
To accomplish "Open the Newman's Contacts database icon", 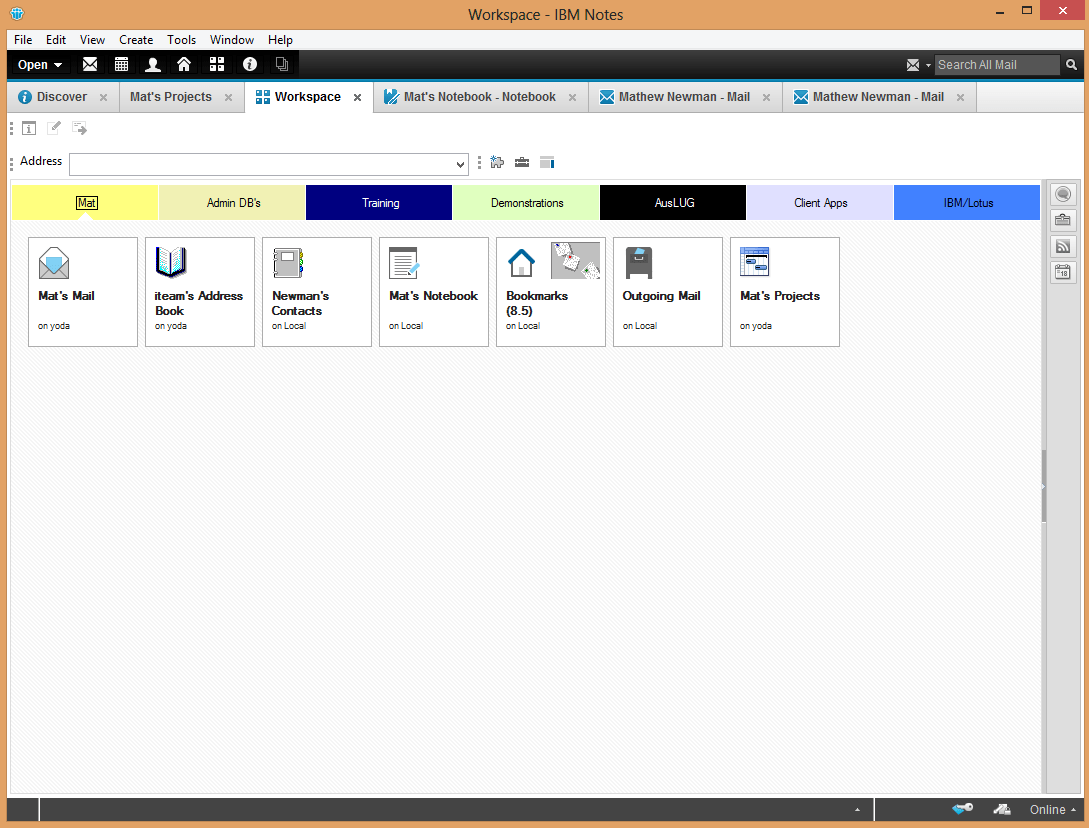I will click(x=317, y=285).
